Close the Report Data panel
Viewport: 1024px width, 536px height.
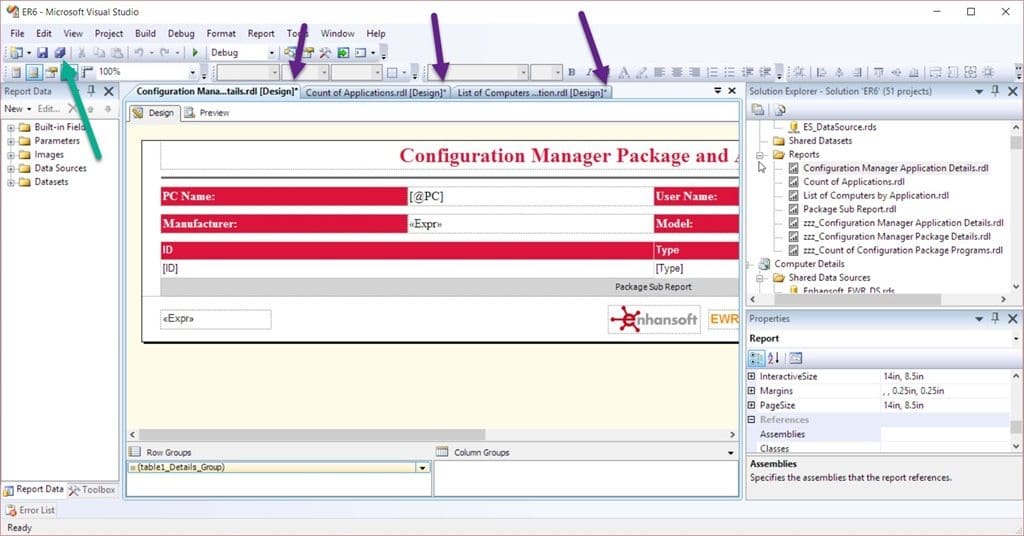[108, 91]
